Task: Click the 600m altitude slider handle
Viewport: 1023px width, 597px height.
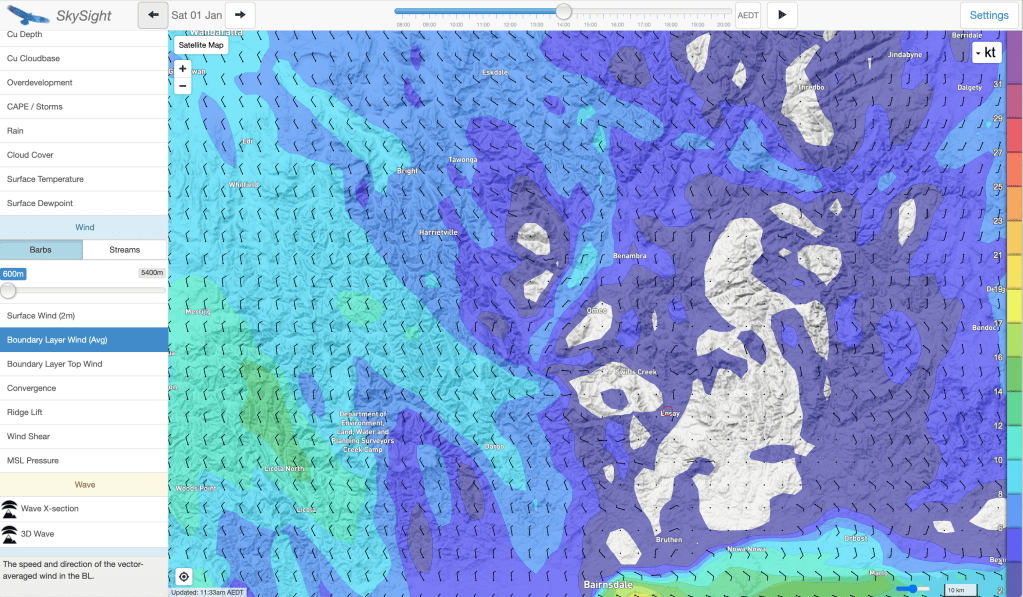Action: (8, 291)
